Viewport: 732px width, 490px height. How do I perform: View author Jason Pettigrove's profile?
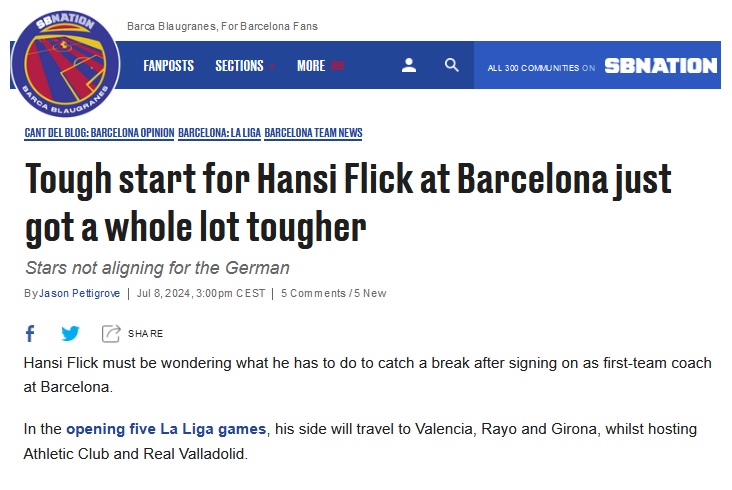click(x=79, y=293)
